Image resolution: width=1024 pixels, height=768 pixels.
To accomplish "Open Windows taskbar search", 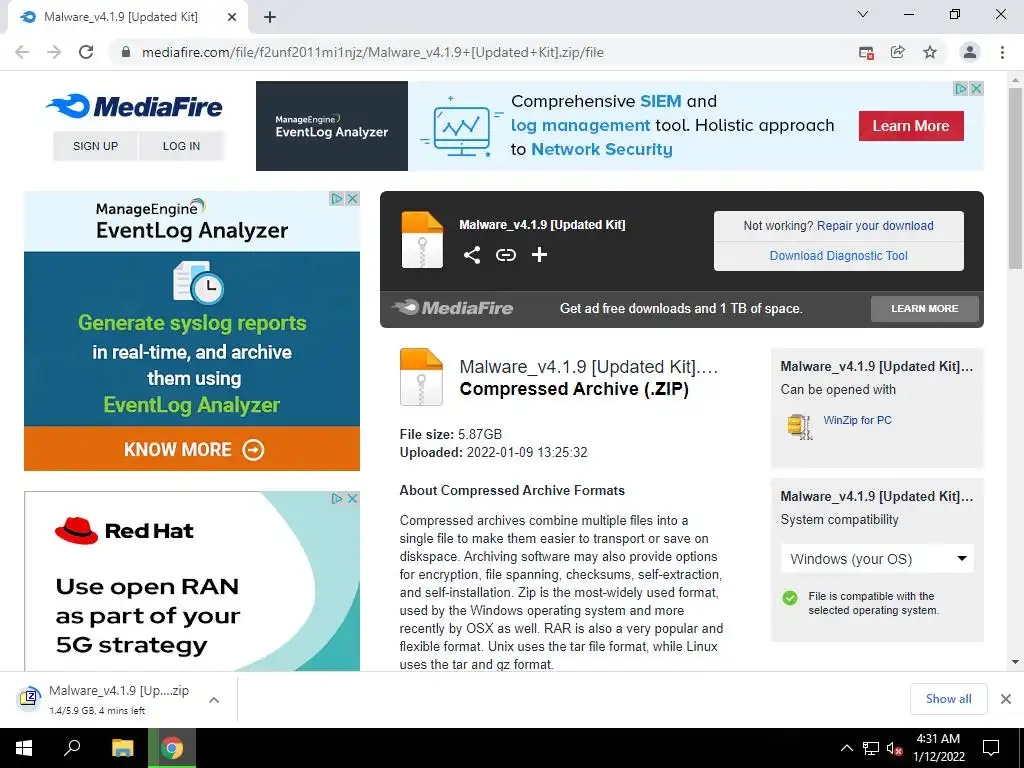I will click(72, 748).
